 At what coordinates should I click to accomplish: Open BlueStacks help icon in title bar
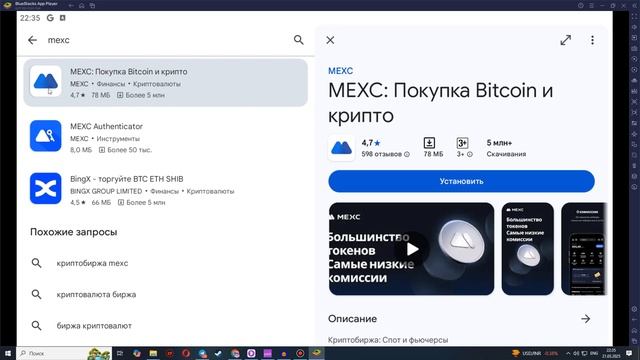(580, 5)
